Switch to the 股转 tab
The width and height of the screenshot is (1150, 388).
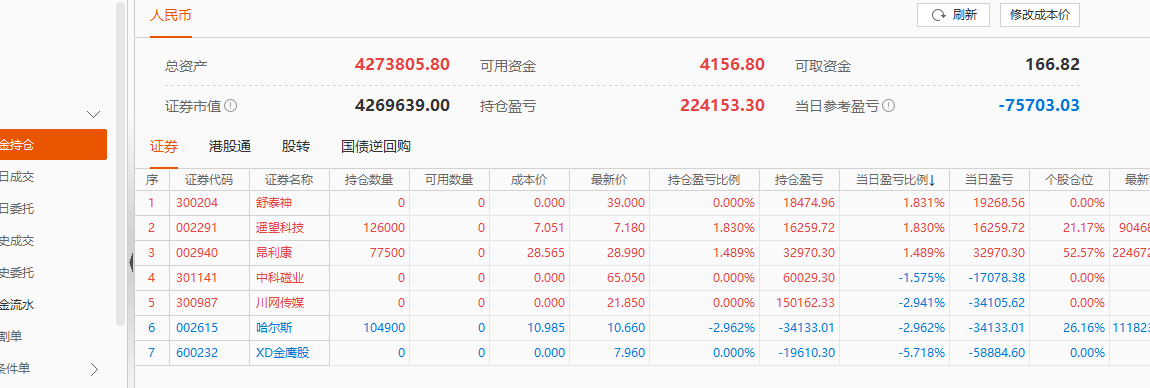[x=296, y=146]
